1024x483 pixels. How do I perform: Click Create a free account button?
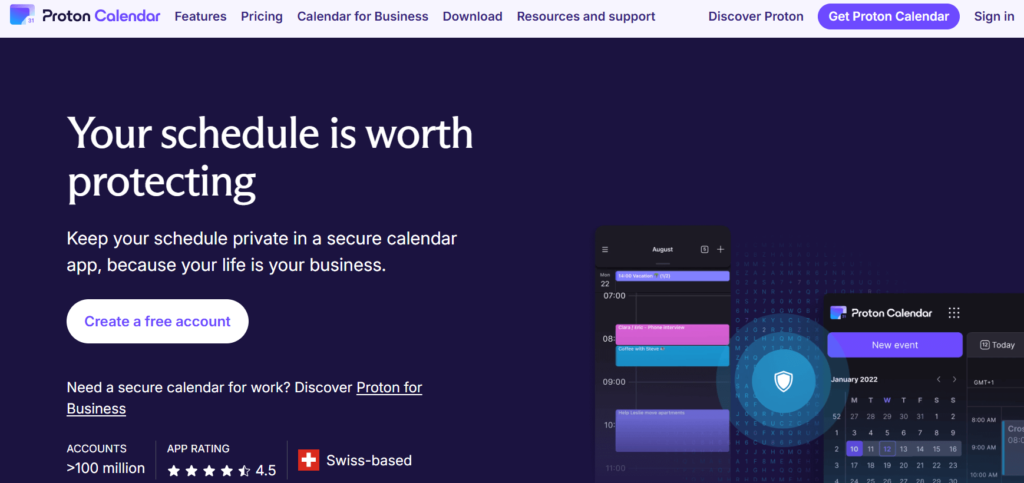[x=157, y=321]
